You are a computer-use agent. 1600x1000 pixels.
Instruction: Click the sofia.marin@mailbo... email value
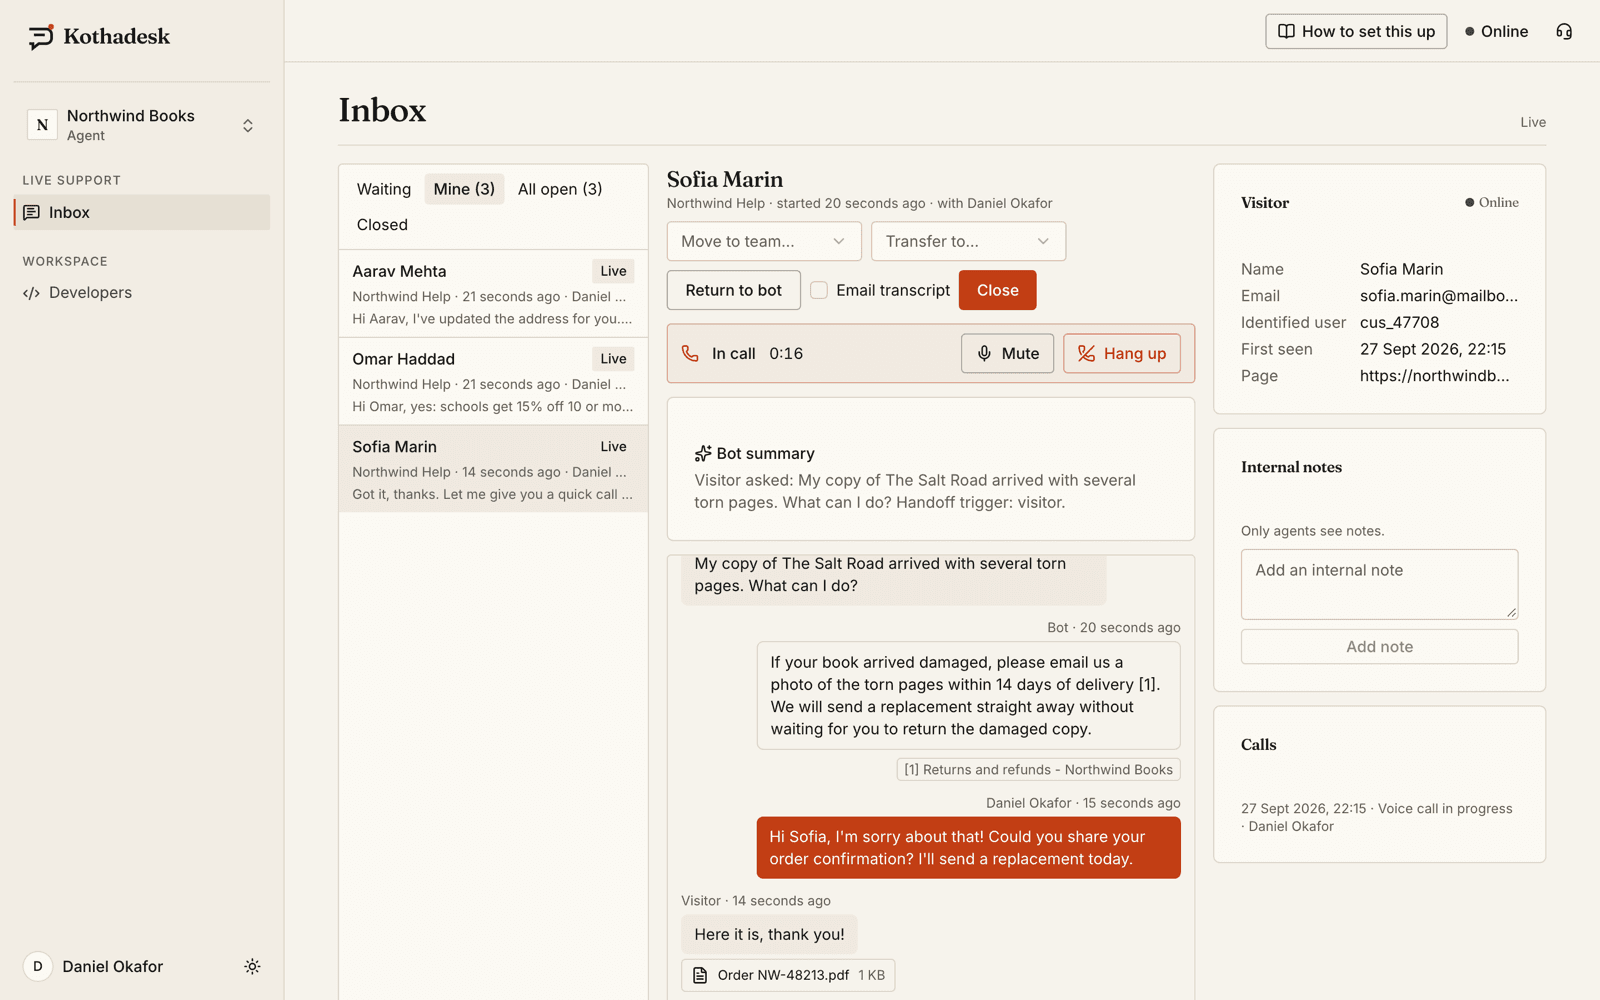[x=1439, y=296]
